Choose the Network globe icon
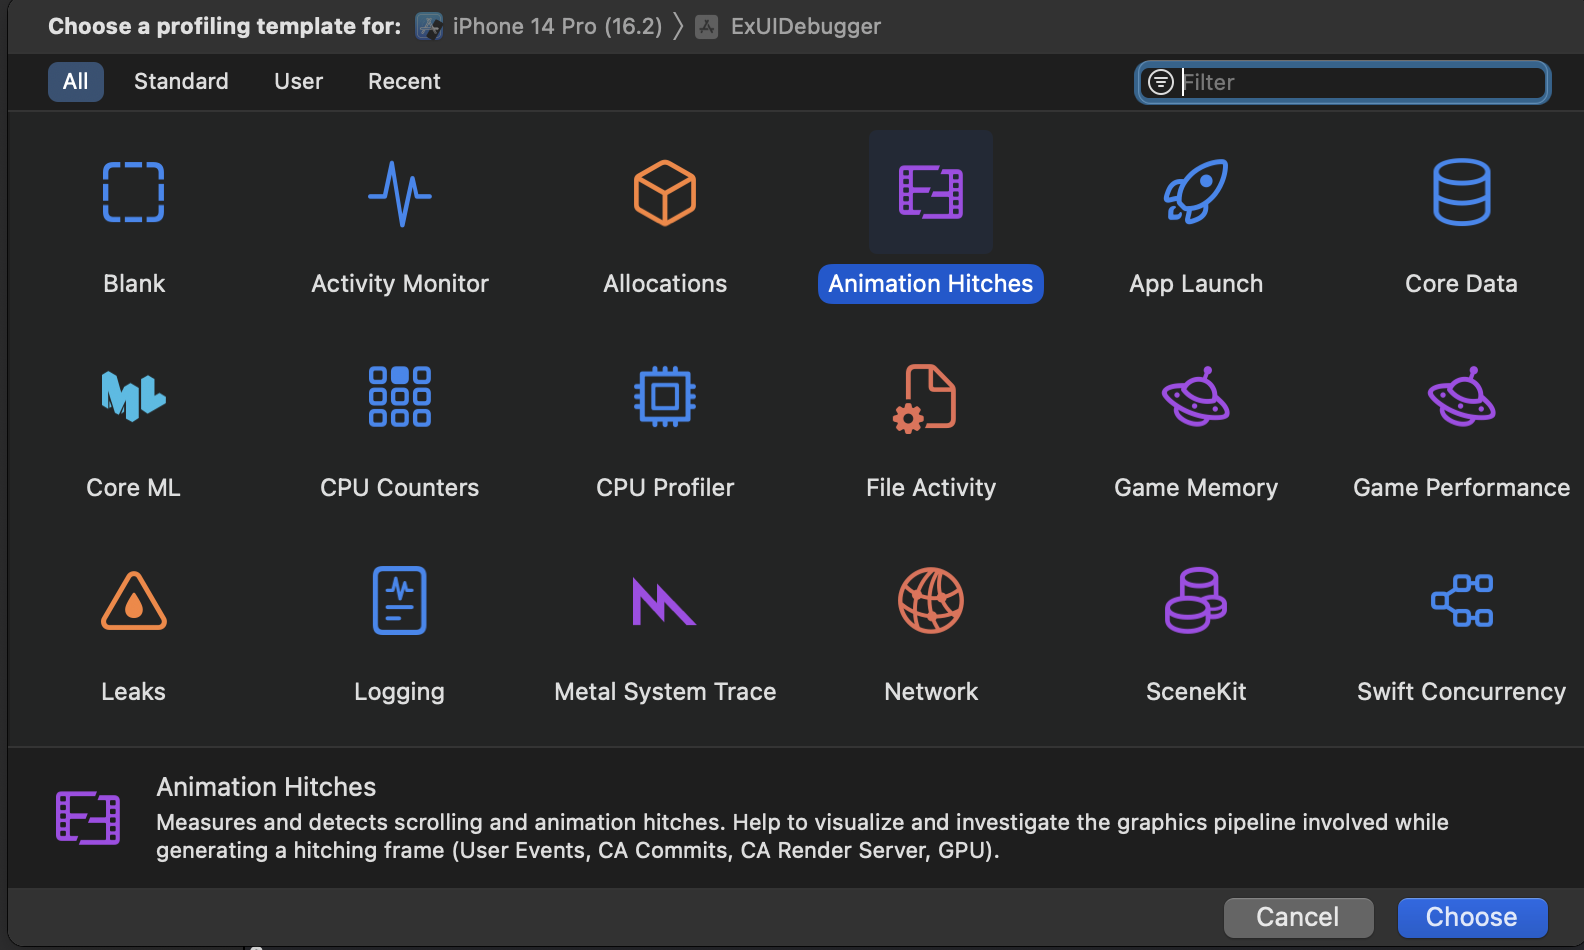 [931, 600]
